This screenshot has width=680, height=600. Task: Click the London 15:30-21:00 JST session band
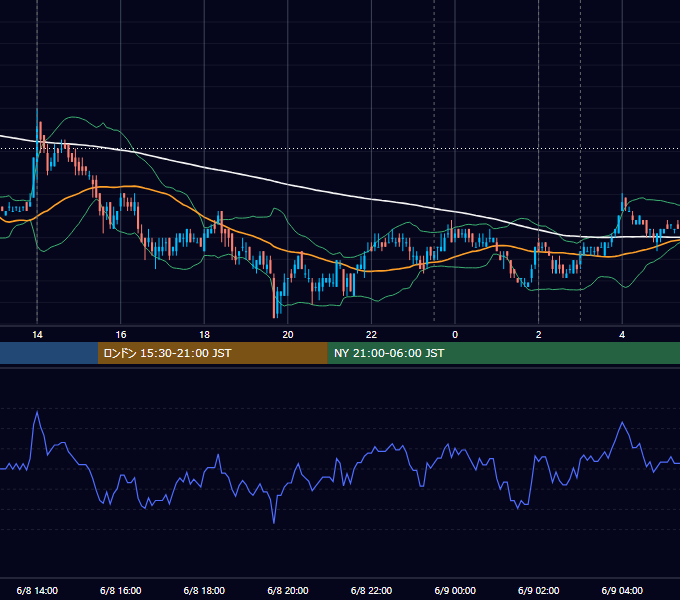pyautogui.click(x=212, y=353)
